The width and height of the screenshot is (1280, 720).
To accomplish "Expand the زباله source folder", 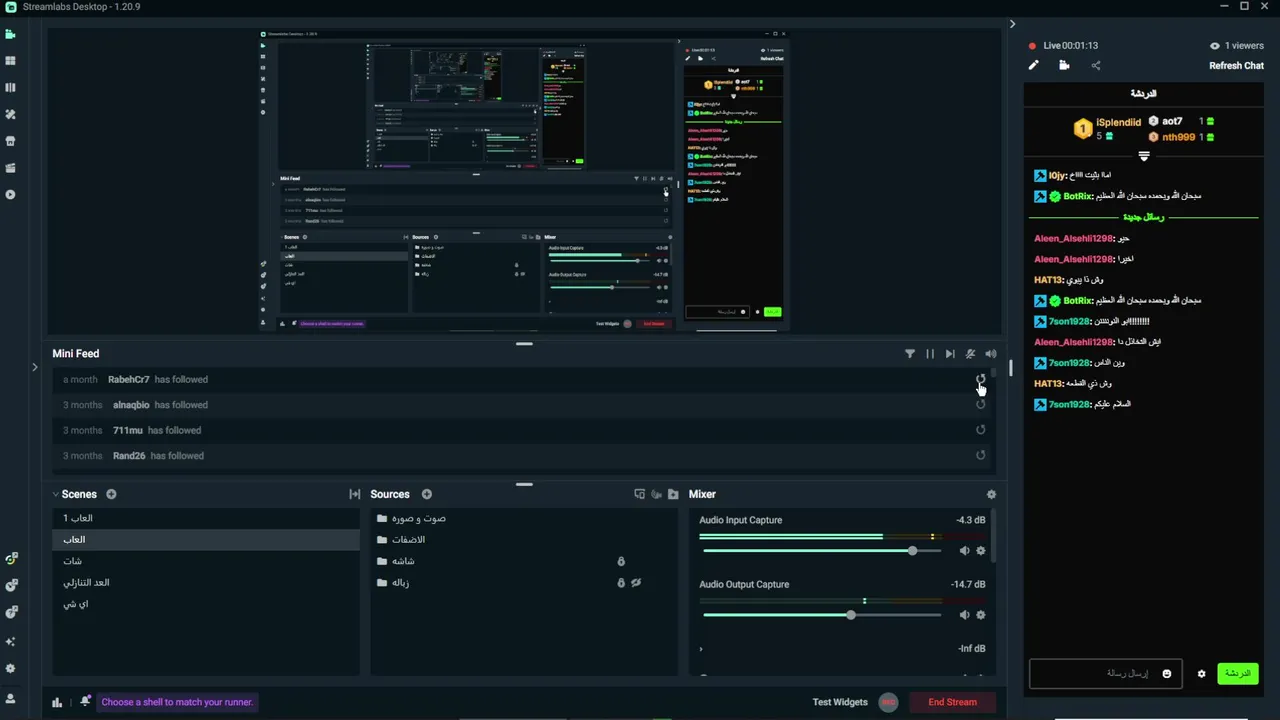I will (x=382, y=583).
